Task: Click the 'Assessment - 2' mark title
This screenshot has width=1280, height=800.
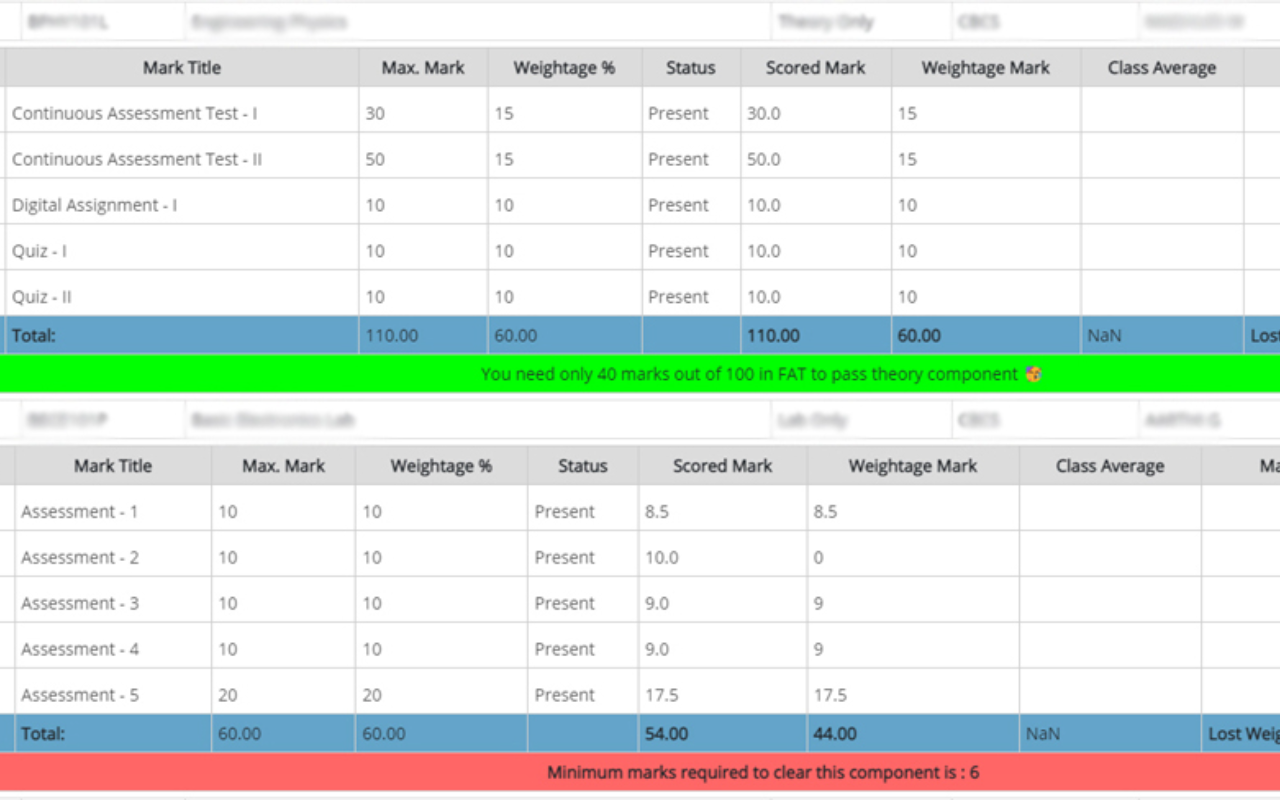Action: tap(80, 558)
